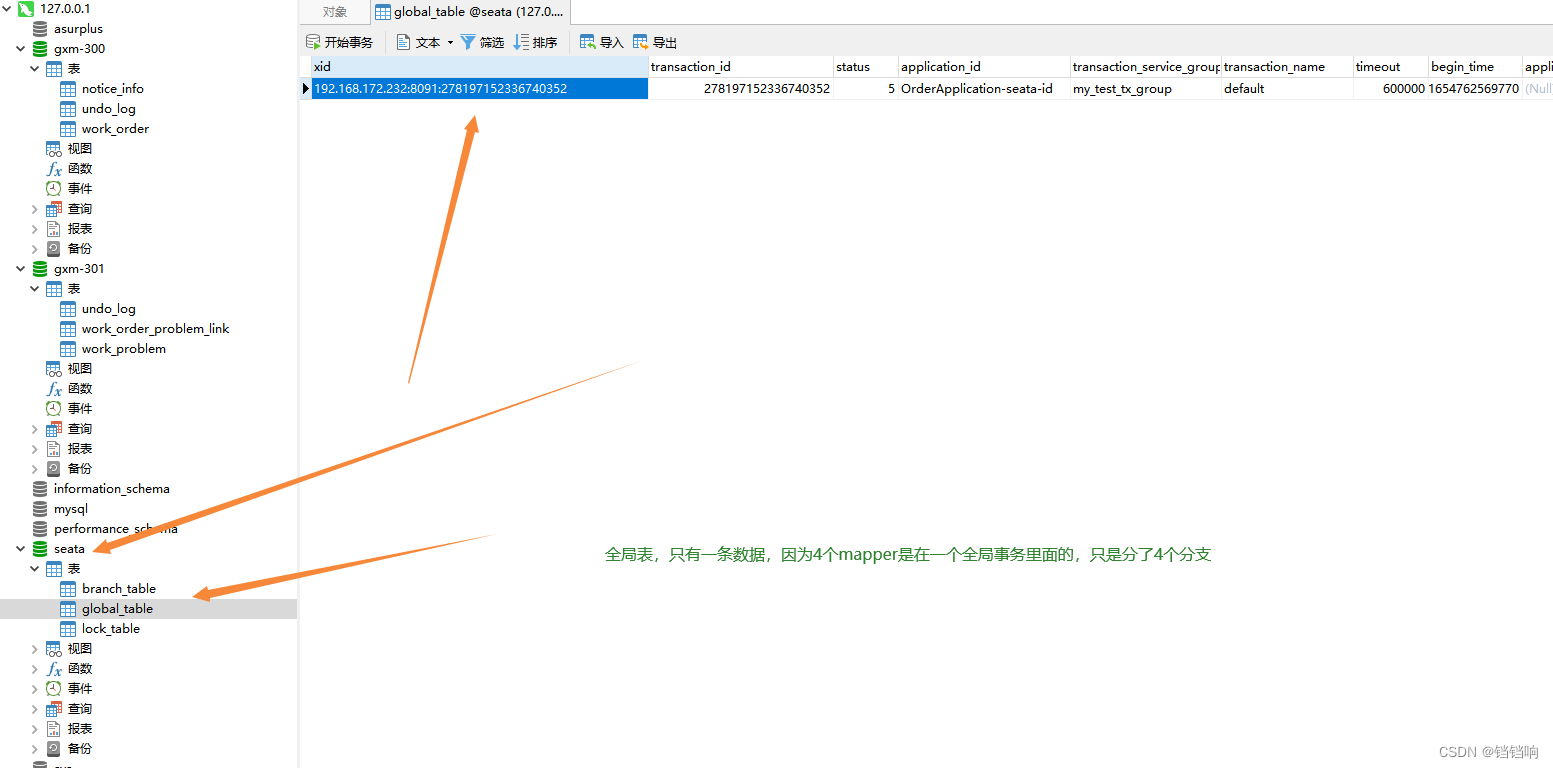The width and height of the screenshot is (1553, 768).
Task: Click the transaction_id column header
Action: point(741,67)
